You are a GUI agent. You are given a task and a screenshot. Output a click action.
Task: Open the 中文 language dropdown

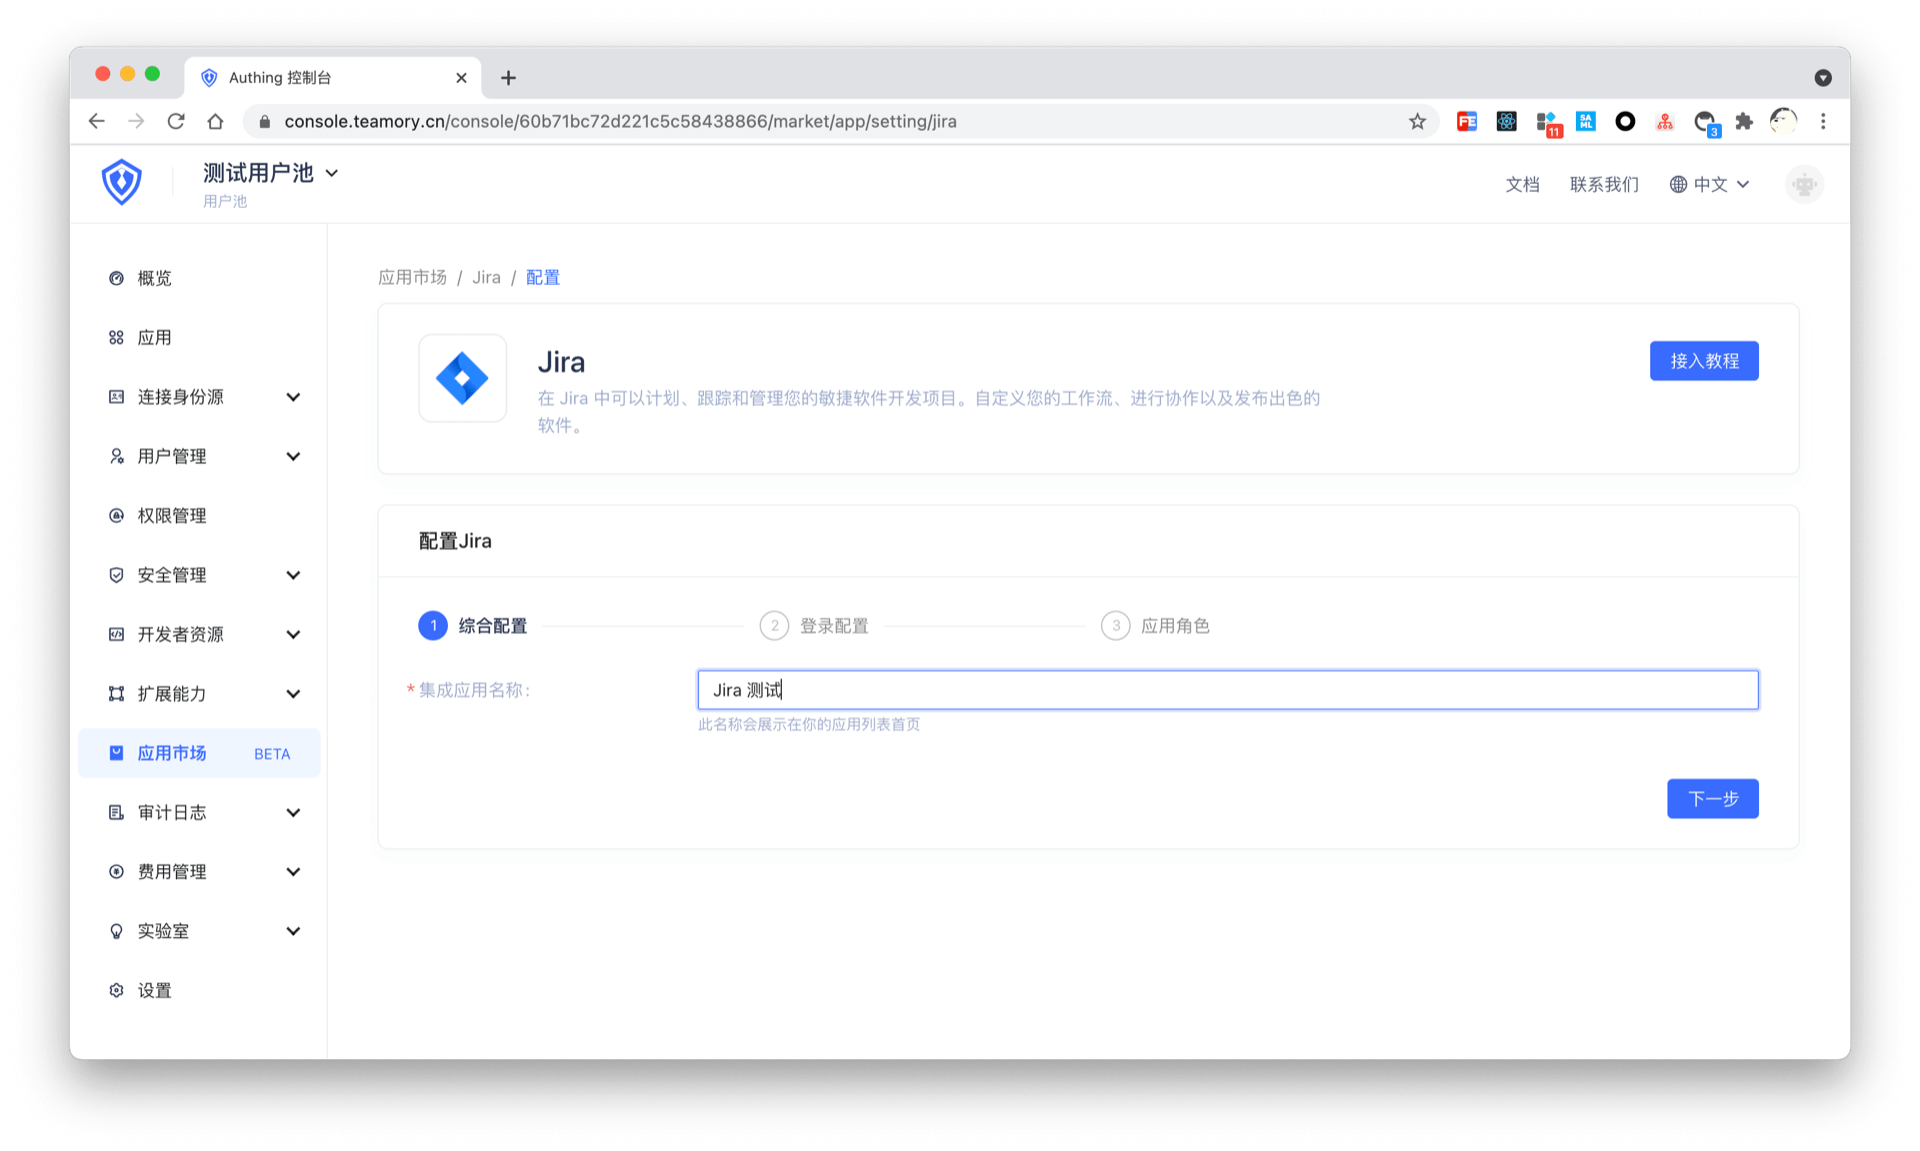pyautogui.click(x=1709, y=185)
